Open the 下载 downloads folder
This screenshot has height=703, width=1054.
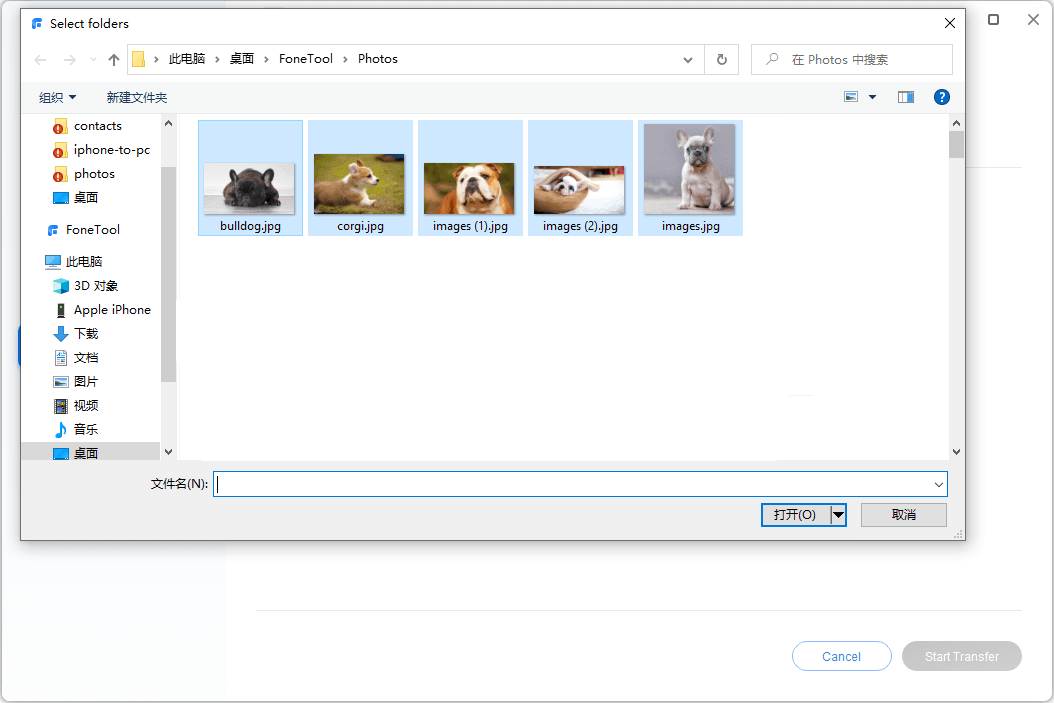coord(86,334)
